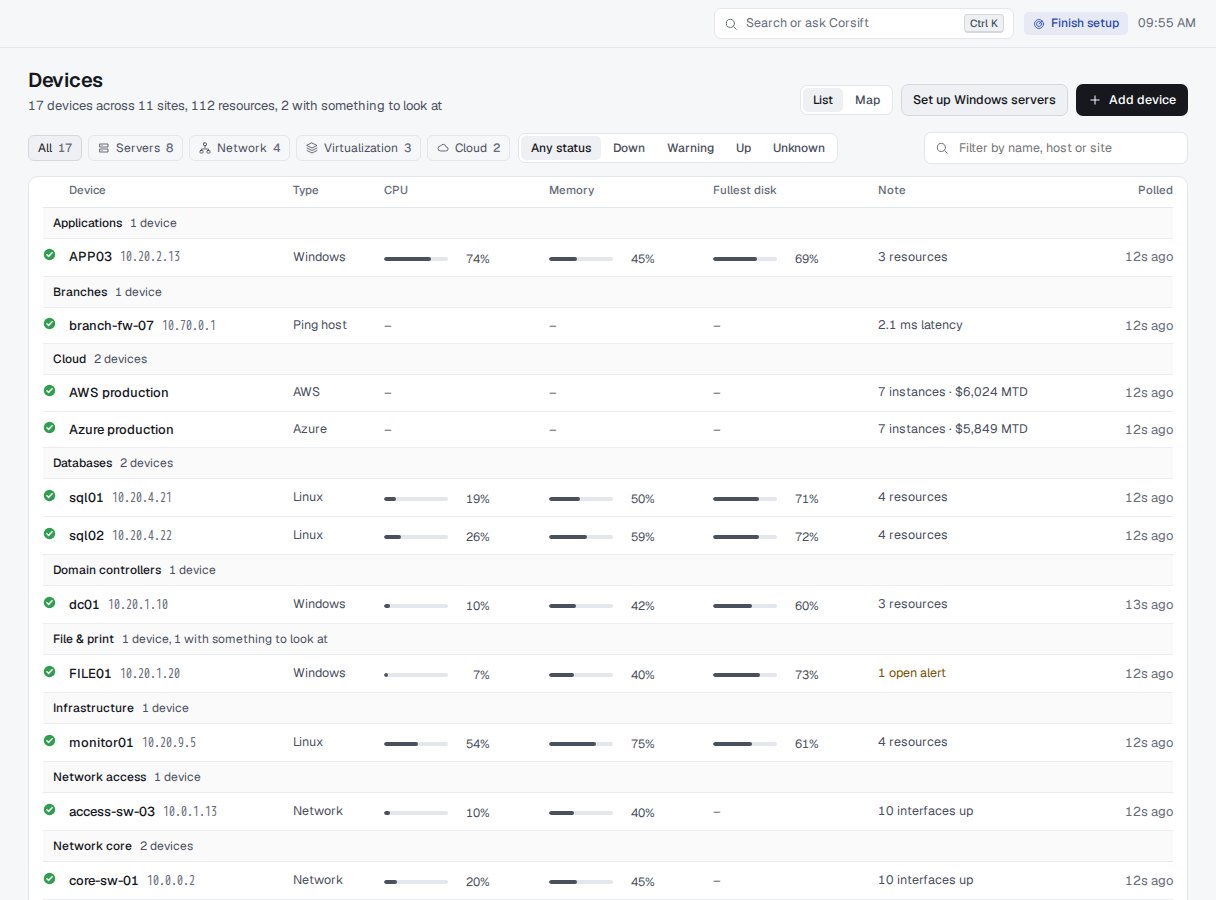
Task: Open FILE01 1 open alert note
Action: [x=912, y=673]
